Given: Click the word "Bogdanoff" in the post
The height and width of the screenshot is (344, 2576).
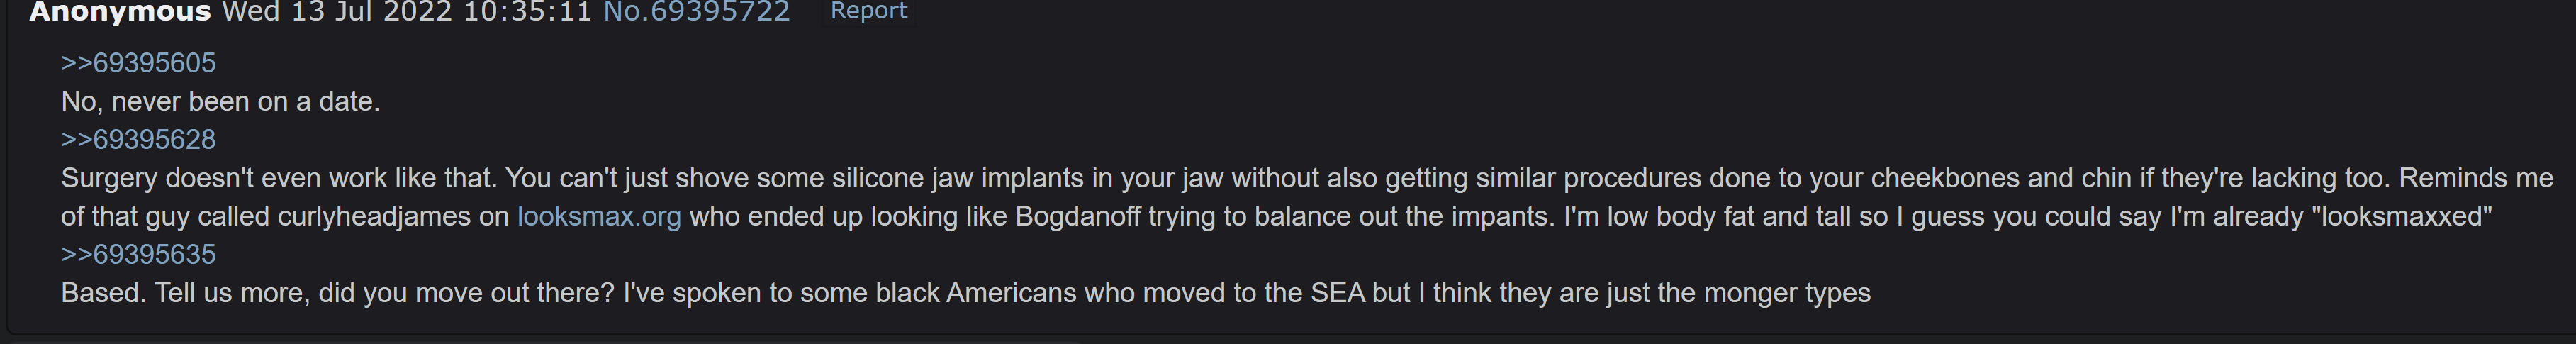Looking at the screenshot, I should pyautogui.click(x=1077, y=217).
